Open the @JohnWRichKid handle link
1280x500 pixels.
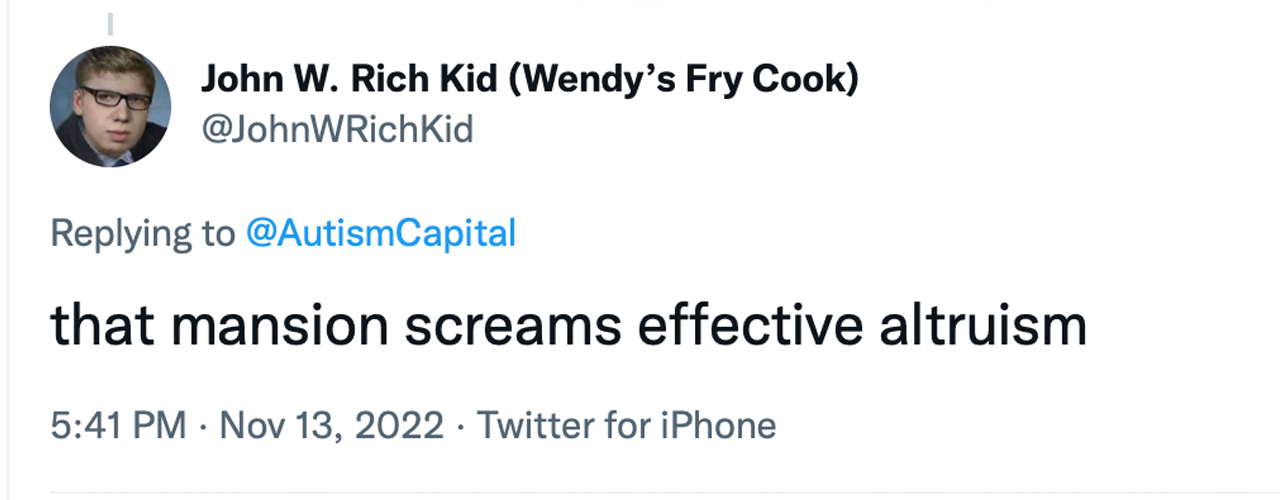[337, 129]
